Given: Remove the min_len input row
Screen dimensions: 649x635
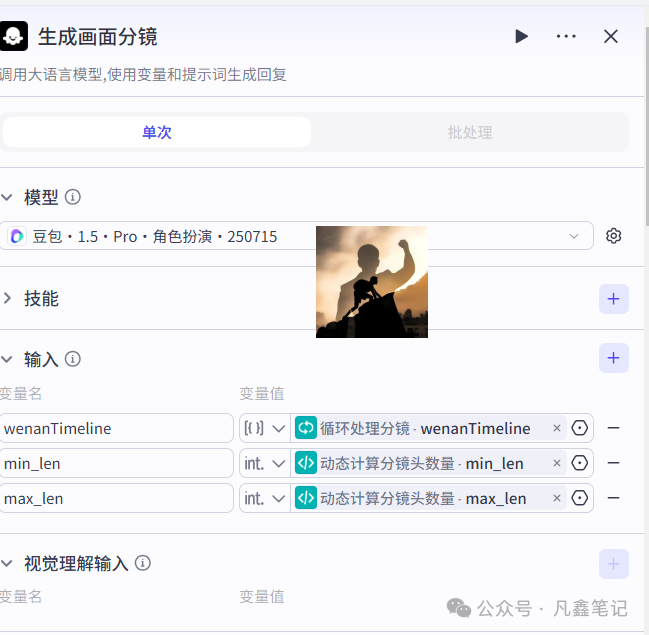Looking at the screenshot, I should coord(613,463).
